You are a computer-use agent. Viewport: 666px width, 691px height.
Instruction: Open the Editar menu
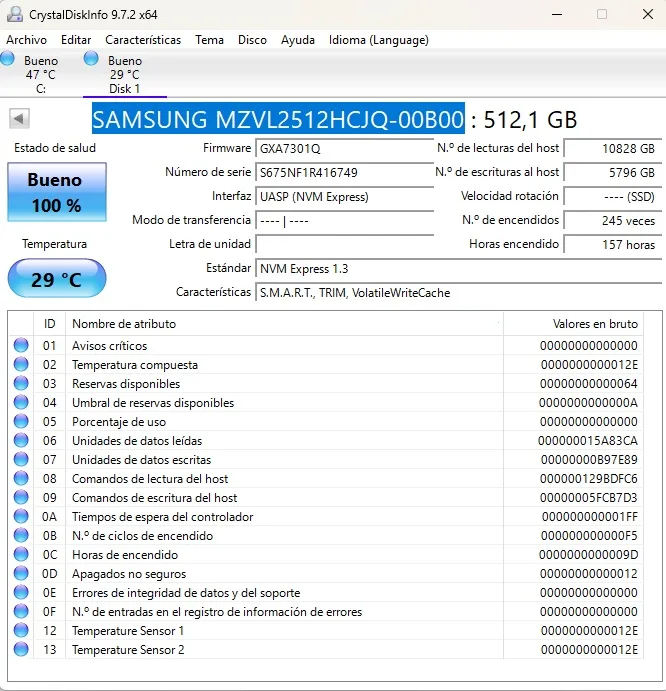(x=76, y=40)
